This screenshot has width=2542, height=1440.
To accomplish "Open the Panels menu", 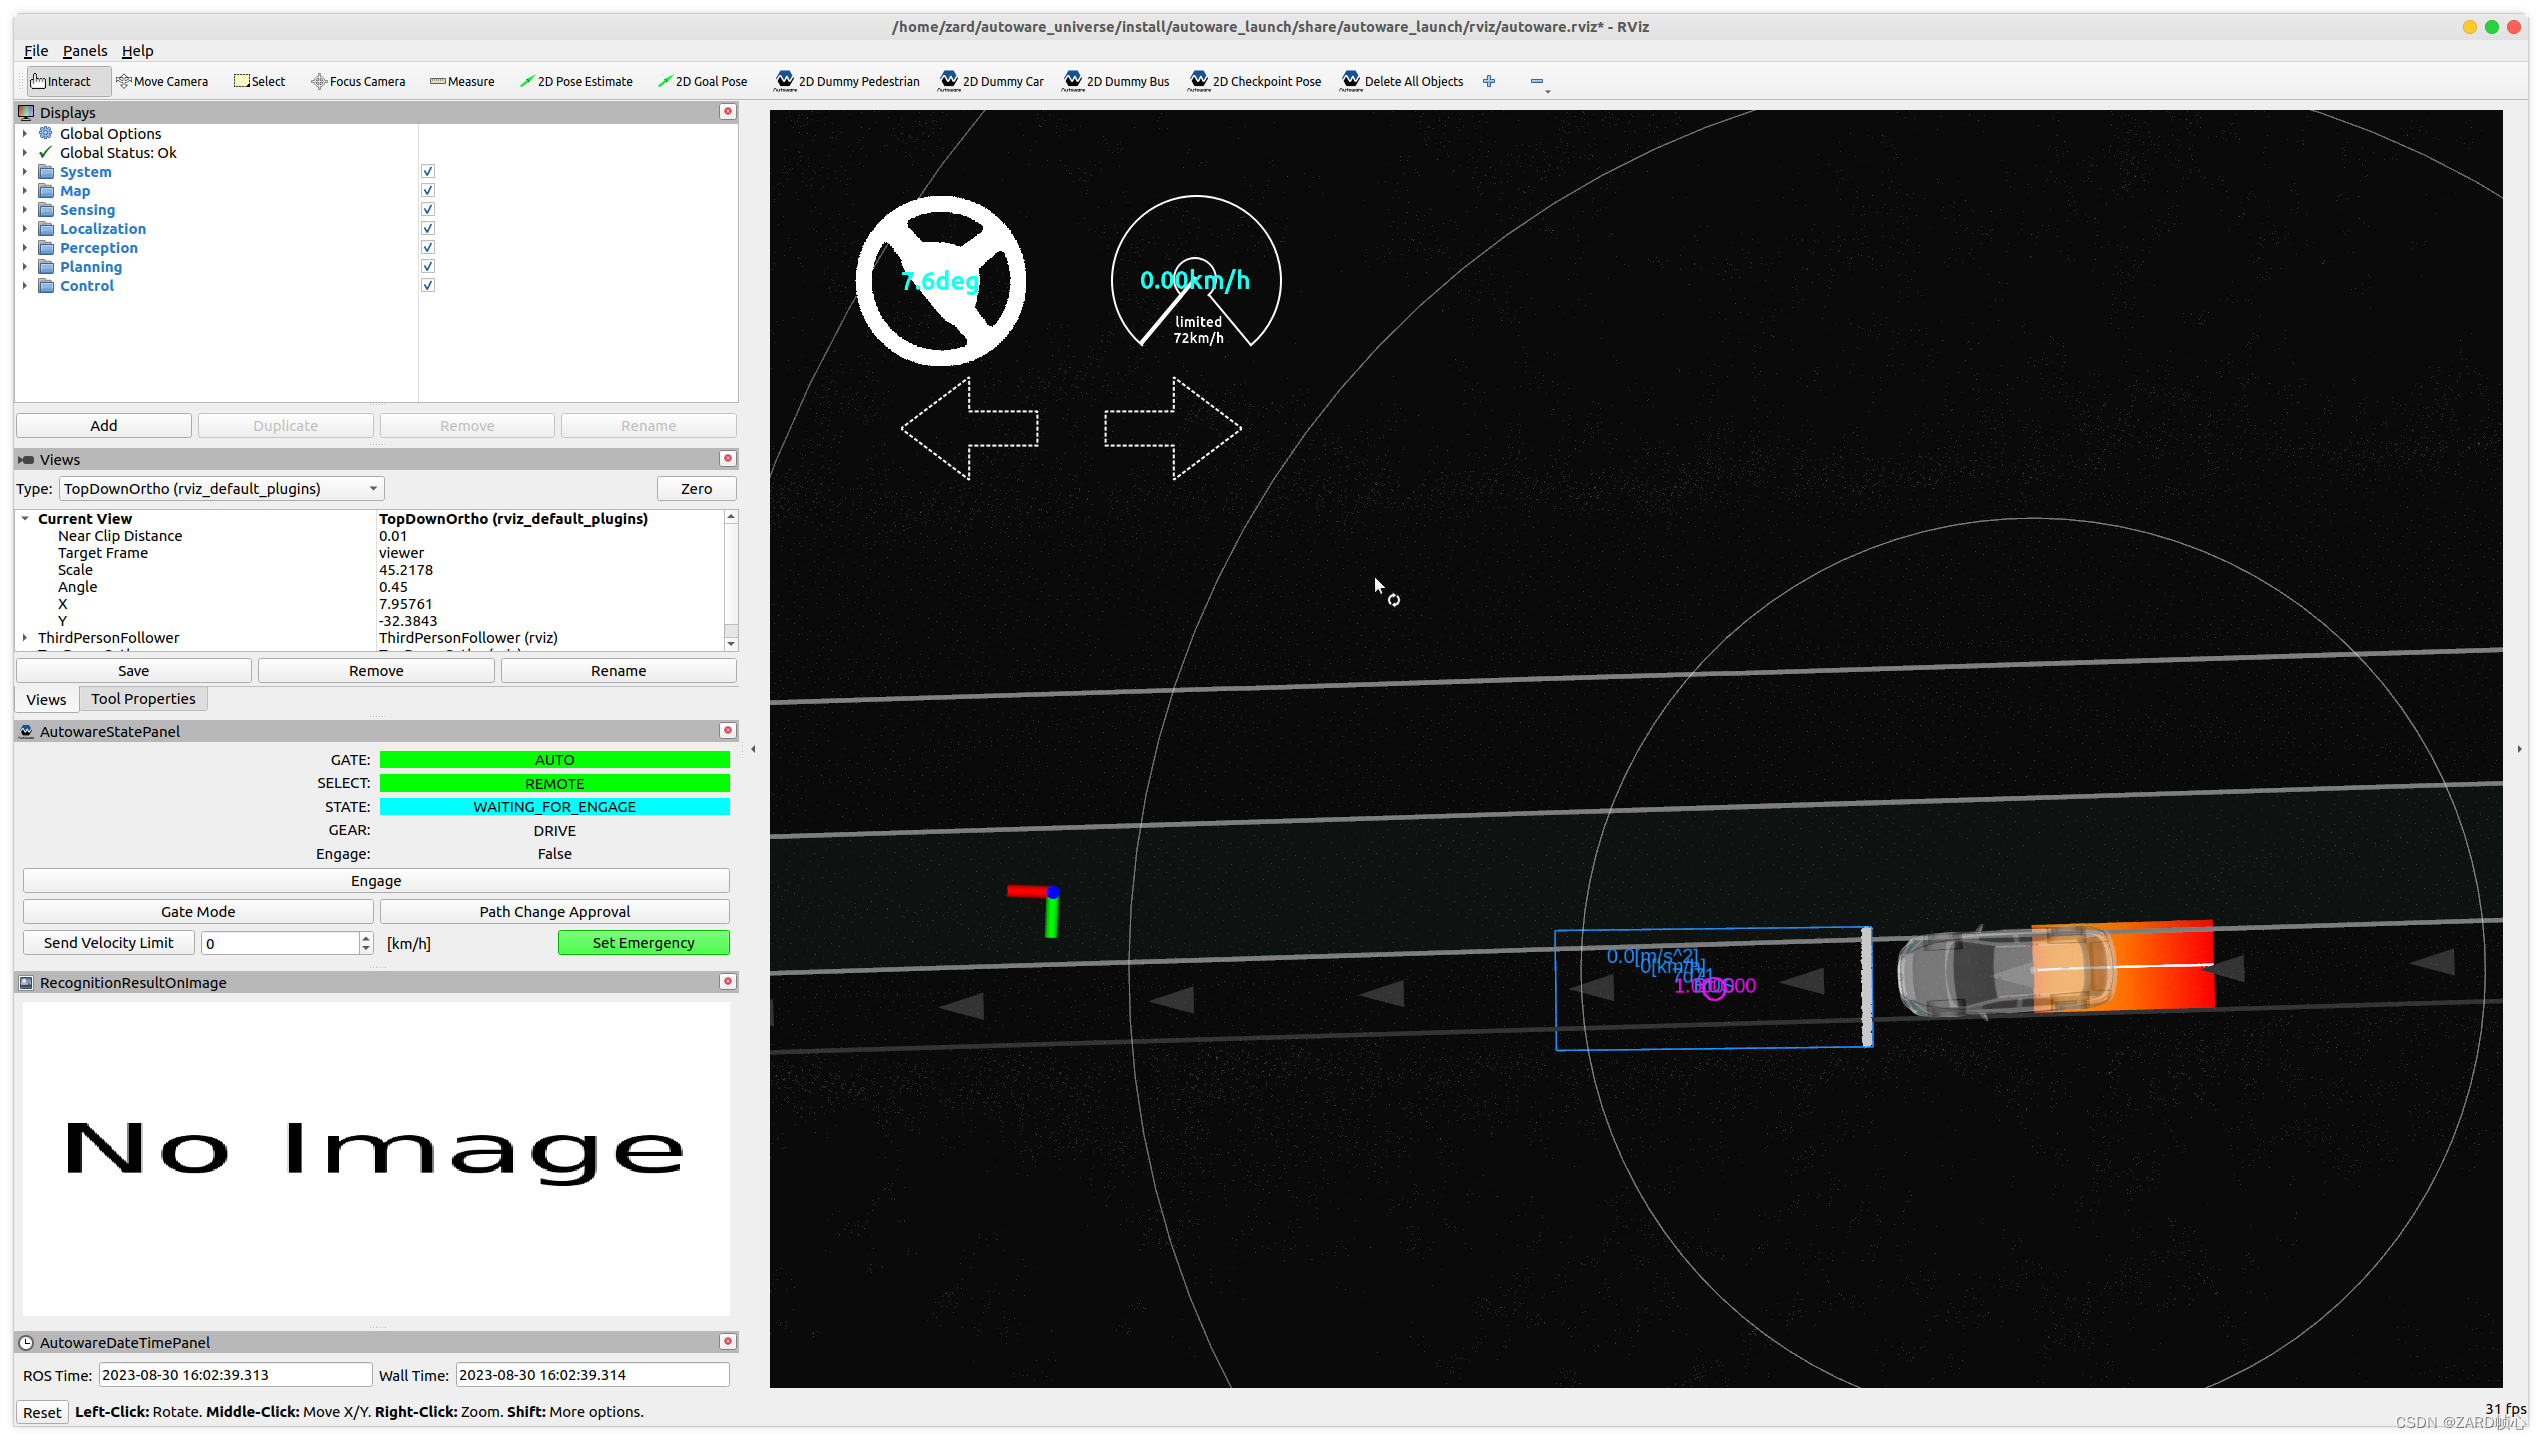I will pos(84,51).
